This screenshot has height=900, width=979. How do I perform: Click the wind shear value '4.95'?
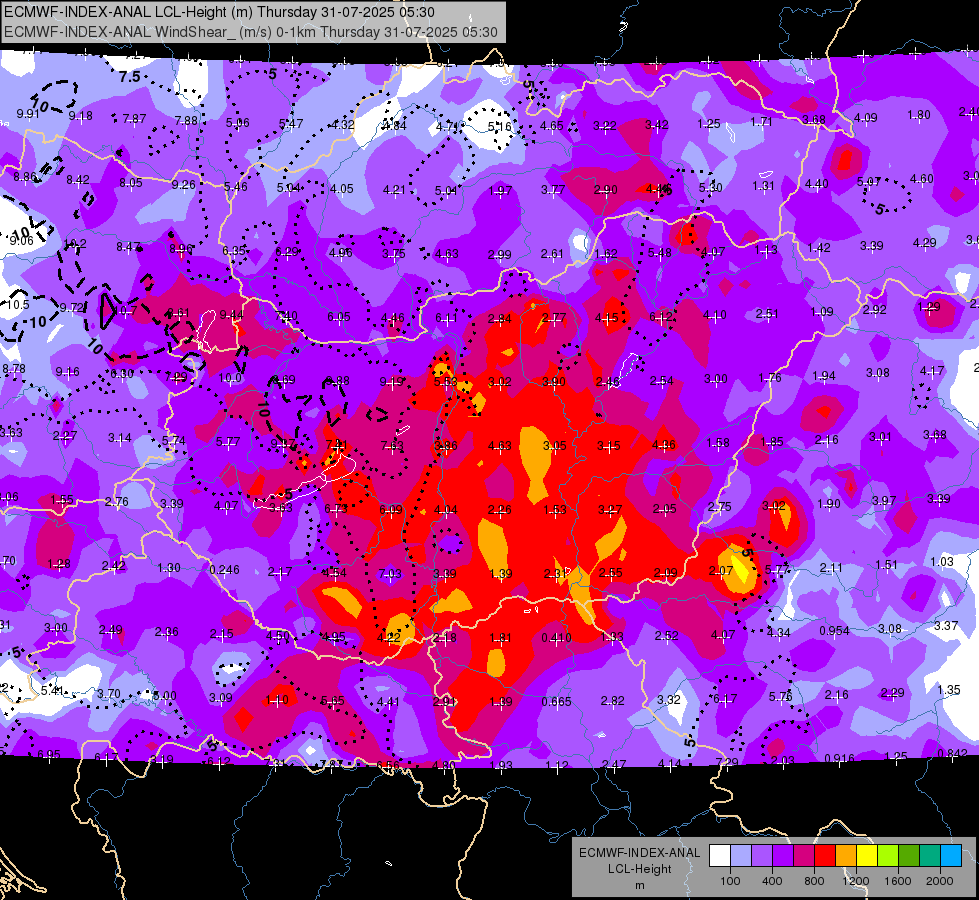pos(333,636)
